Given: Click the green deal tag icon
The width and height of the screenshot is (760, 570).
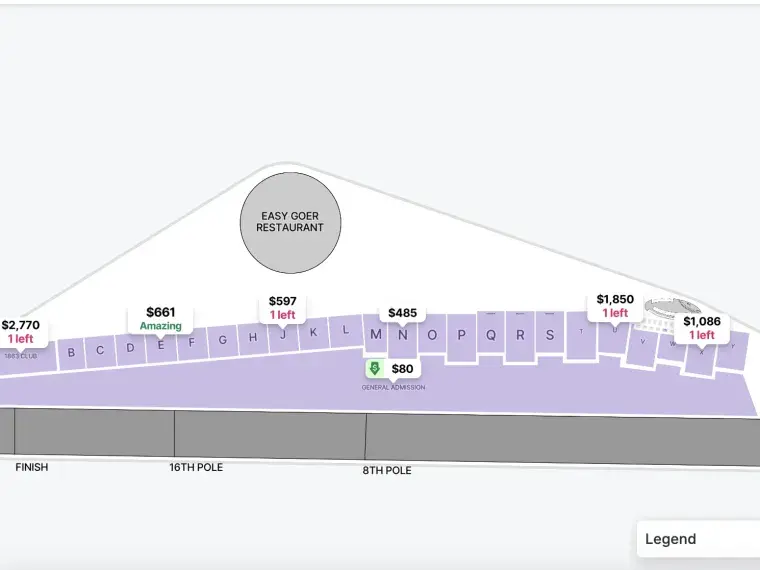Looking at the screenshot, I should (x=375, y=369).
